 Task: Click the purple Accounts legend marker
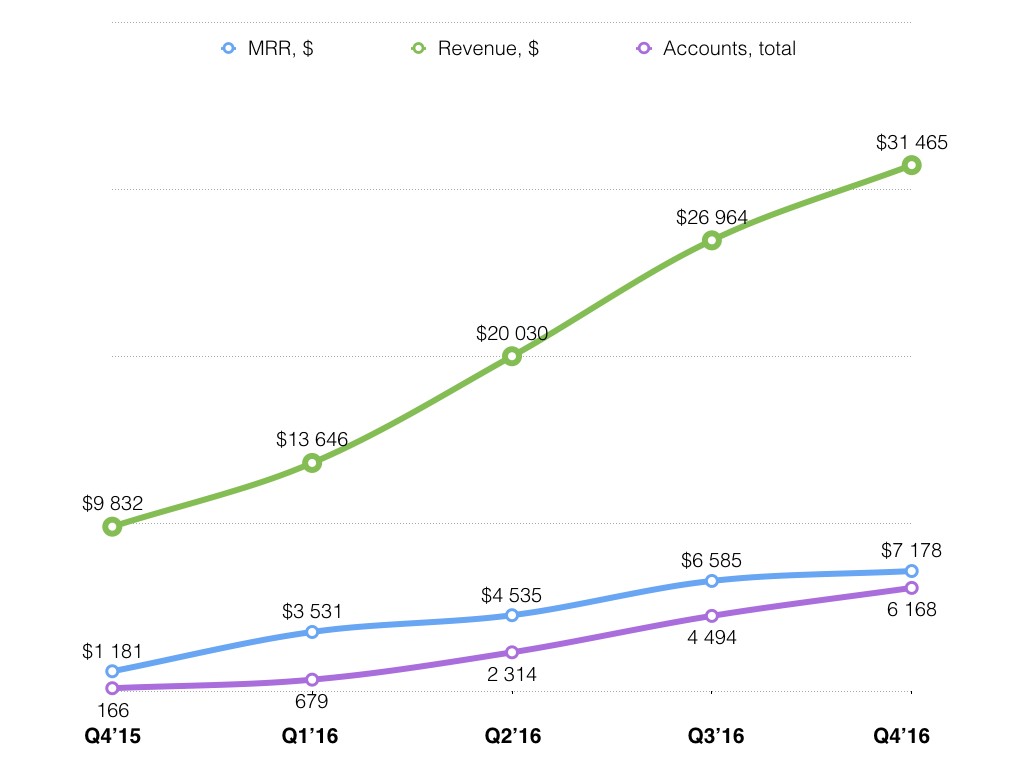[x=643, y=47]
